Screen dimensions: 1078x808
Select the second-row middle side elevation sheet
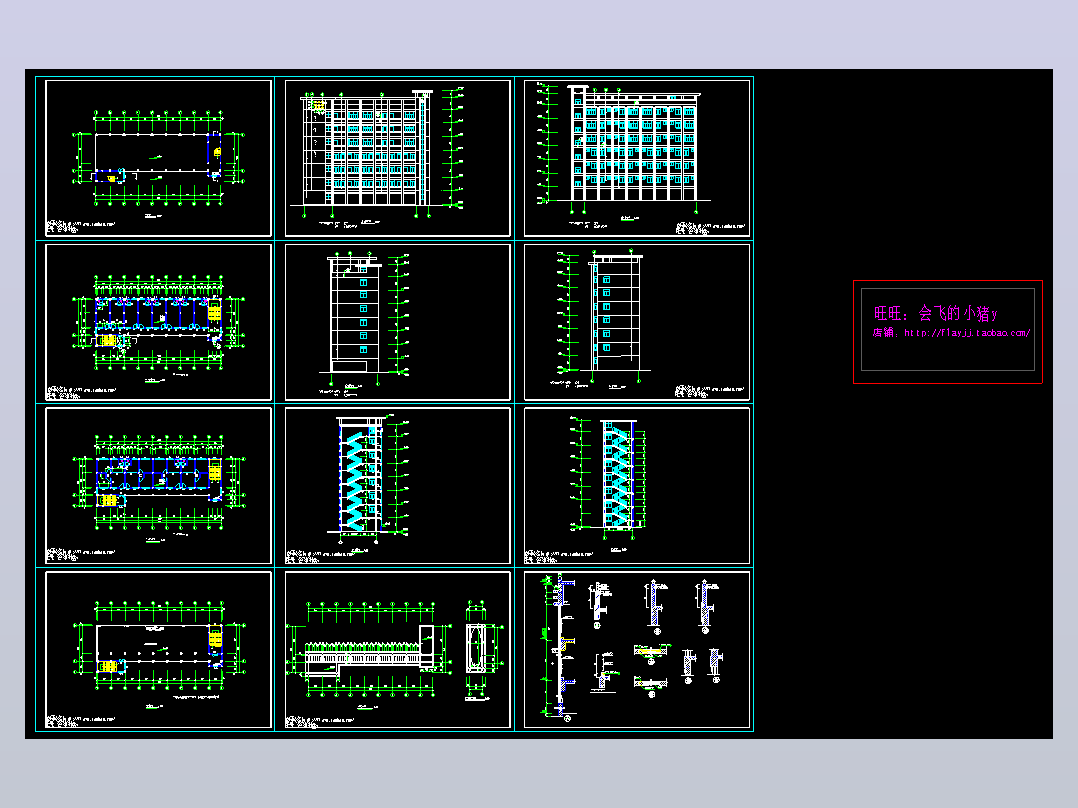[x=398, y=322]
